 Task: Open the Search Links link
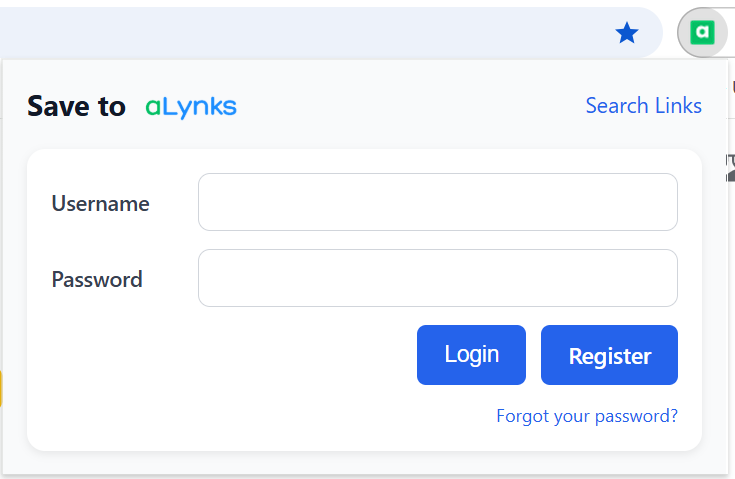(644, 105)
